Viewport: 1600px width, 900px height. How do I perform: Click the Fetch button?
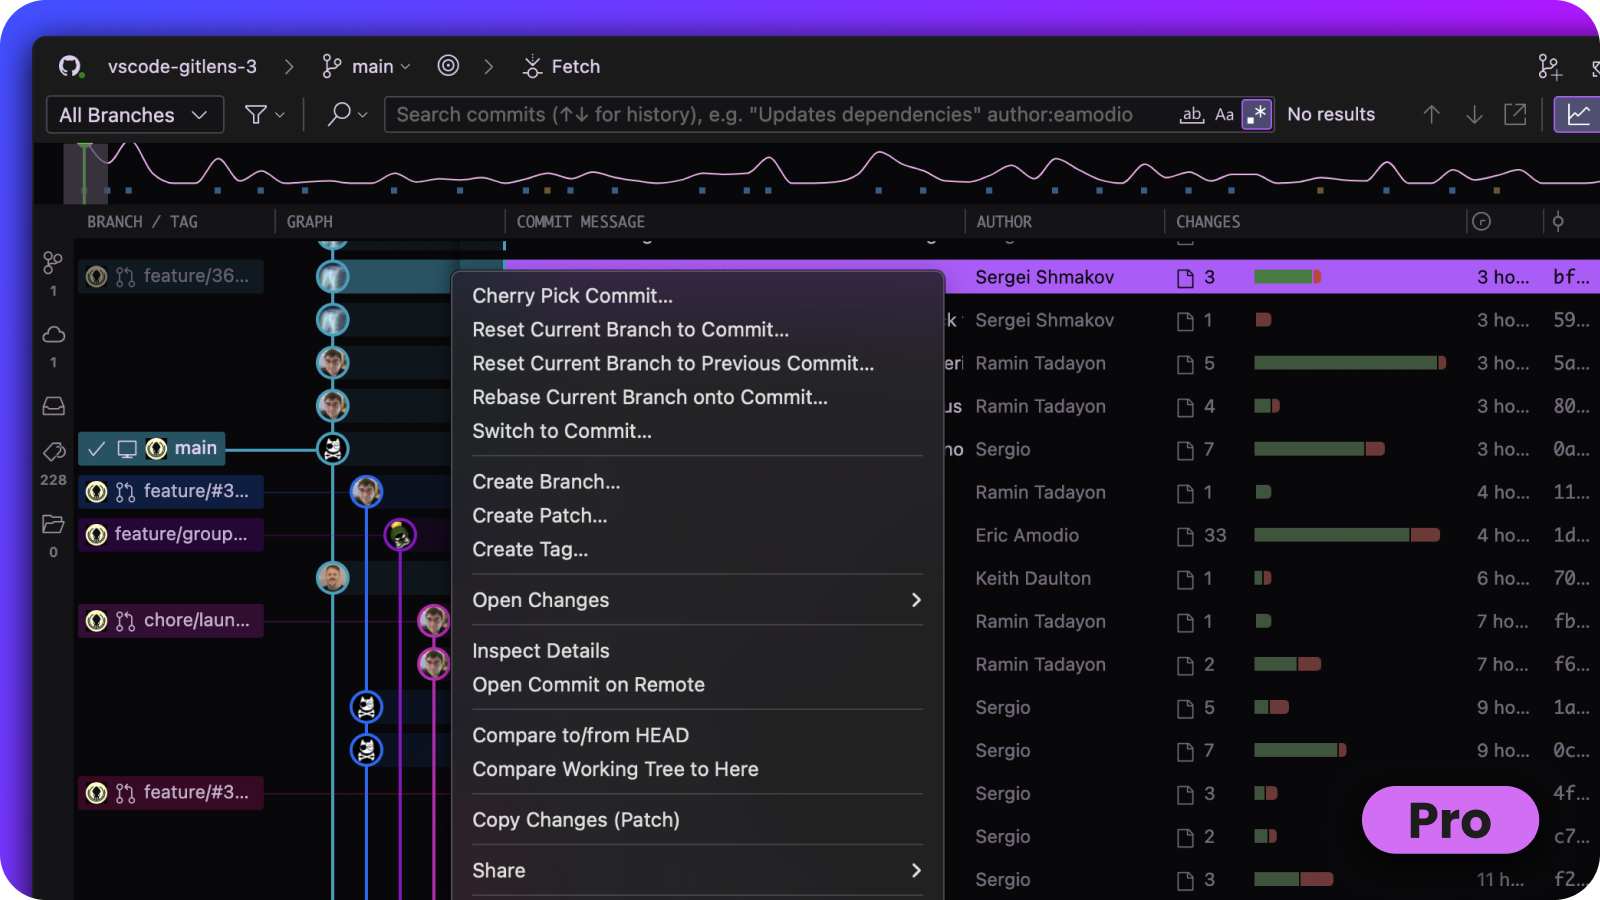click(561, 66)
